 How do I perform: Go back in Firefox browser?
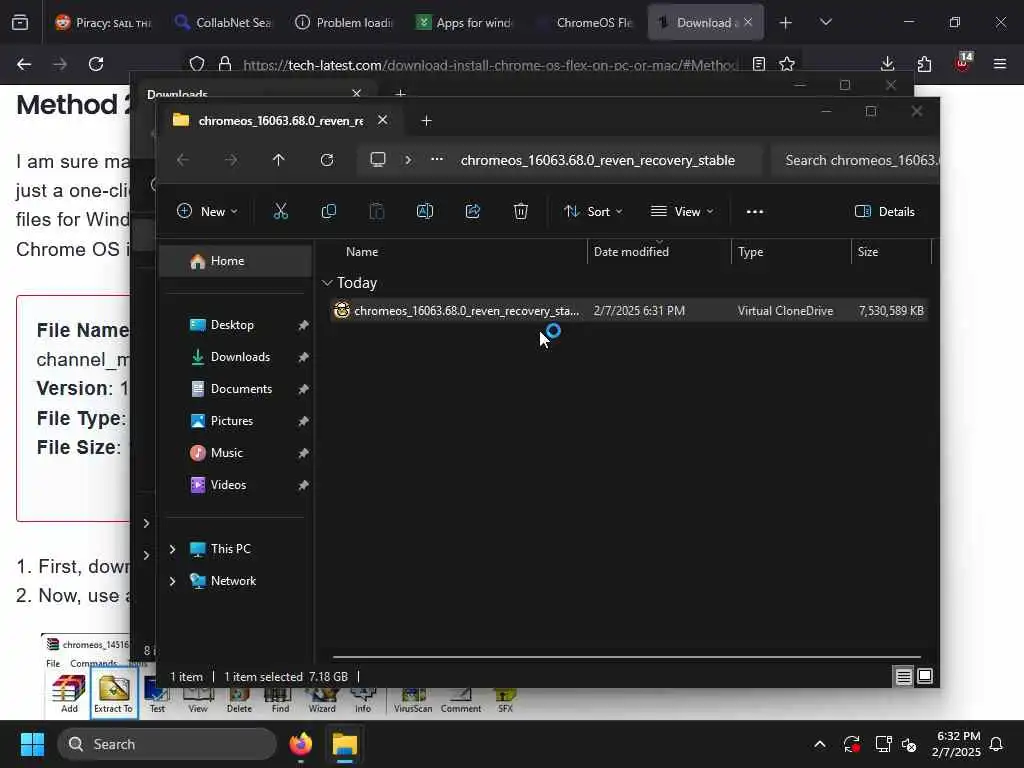point(24,64)
